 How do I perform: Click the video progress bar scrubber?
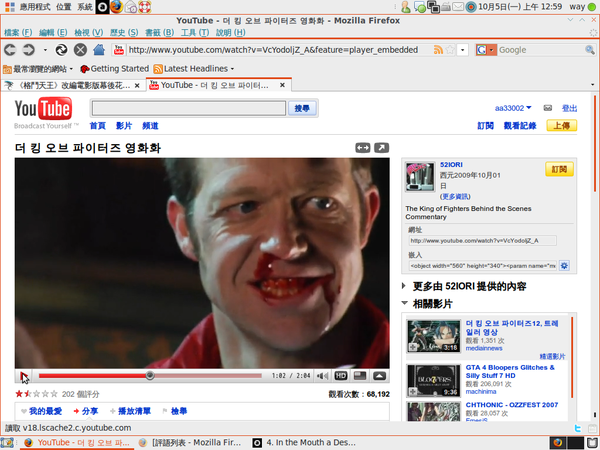pos(150,376)
